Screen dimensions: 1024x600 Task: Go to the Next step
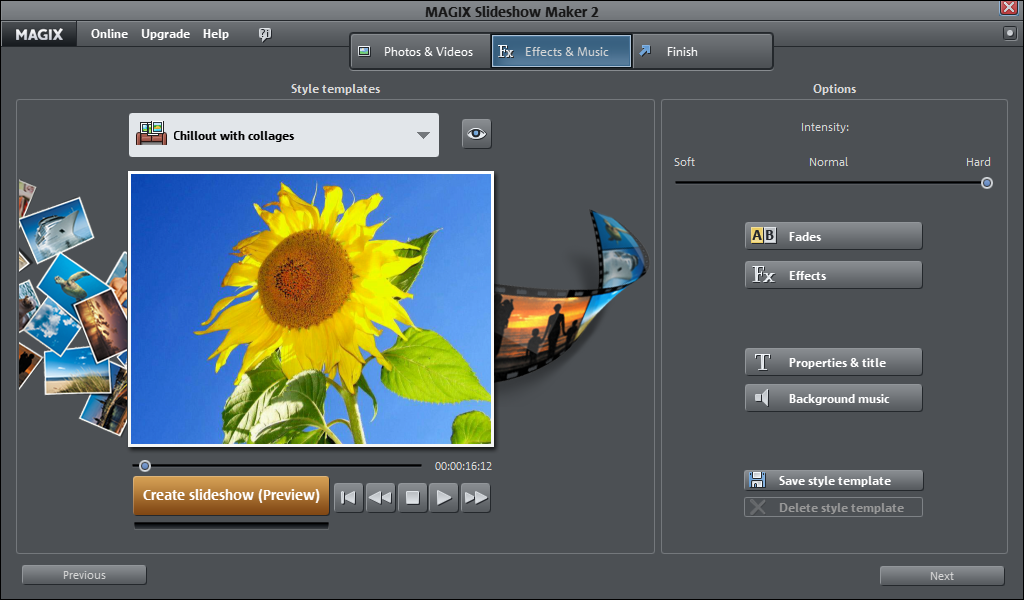(942, 576)
